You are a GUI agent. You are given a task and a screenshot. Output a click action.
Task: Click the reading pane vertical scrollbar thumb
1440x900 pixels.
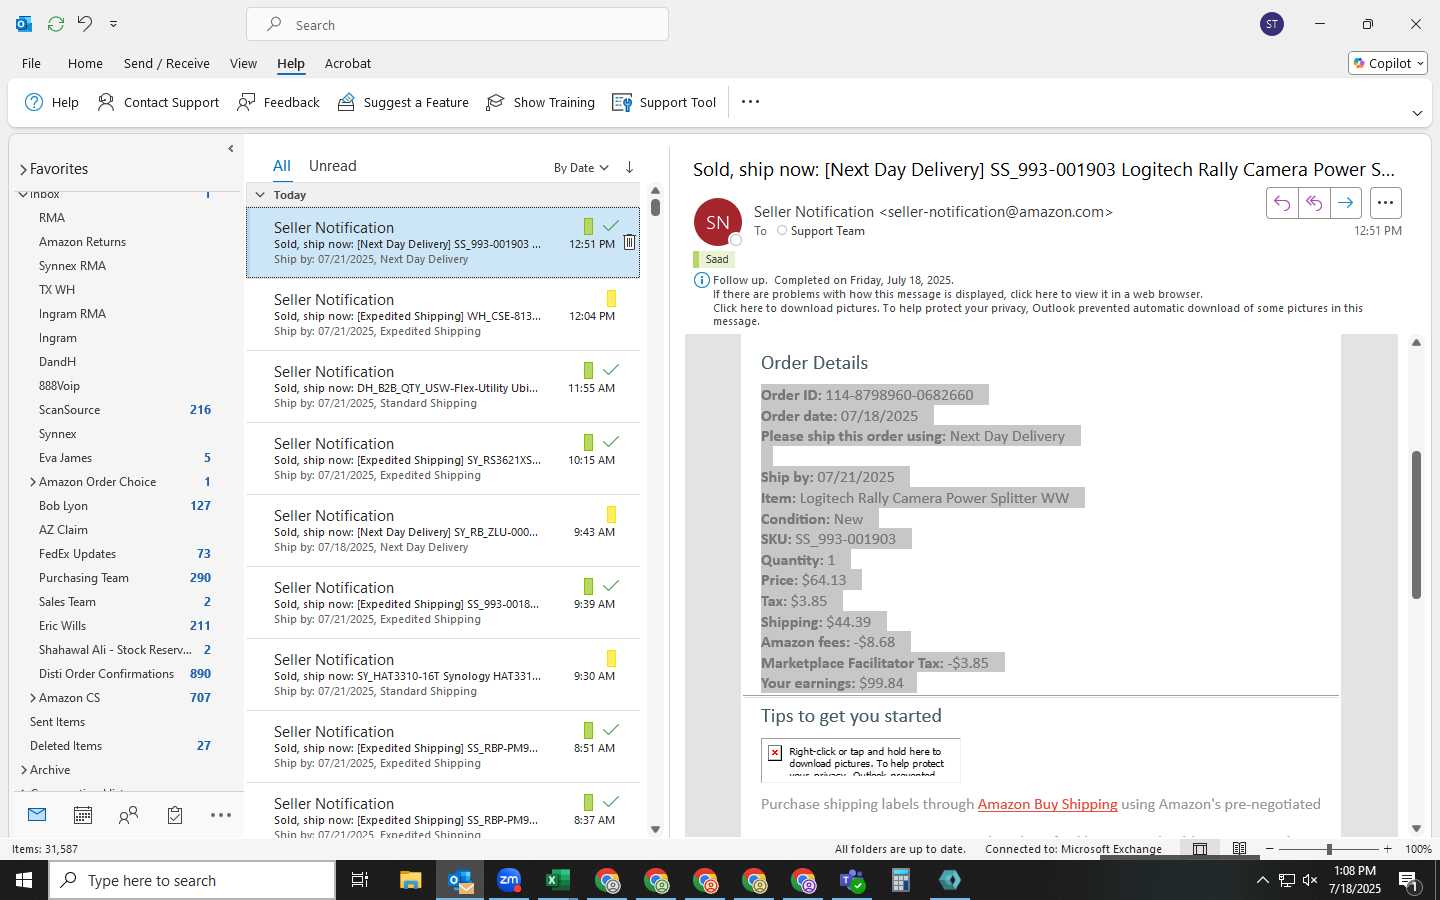pos(1416,525)
